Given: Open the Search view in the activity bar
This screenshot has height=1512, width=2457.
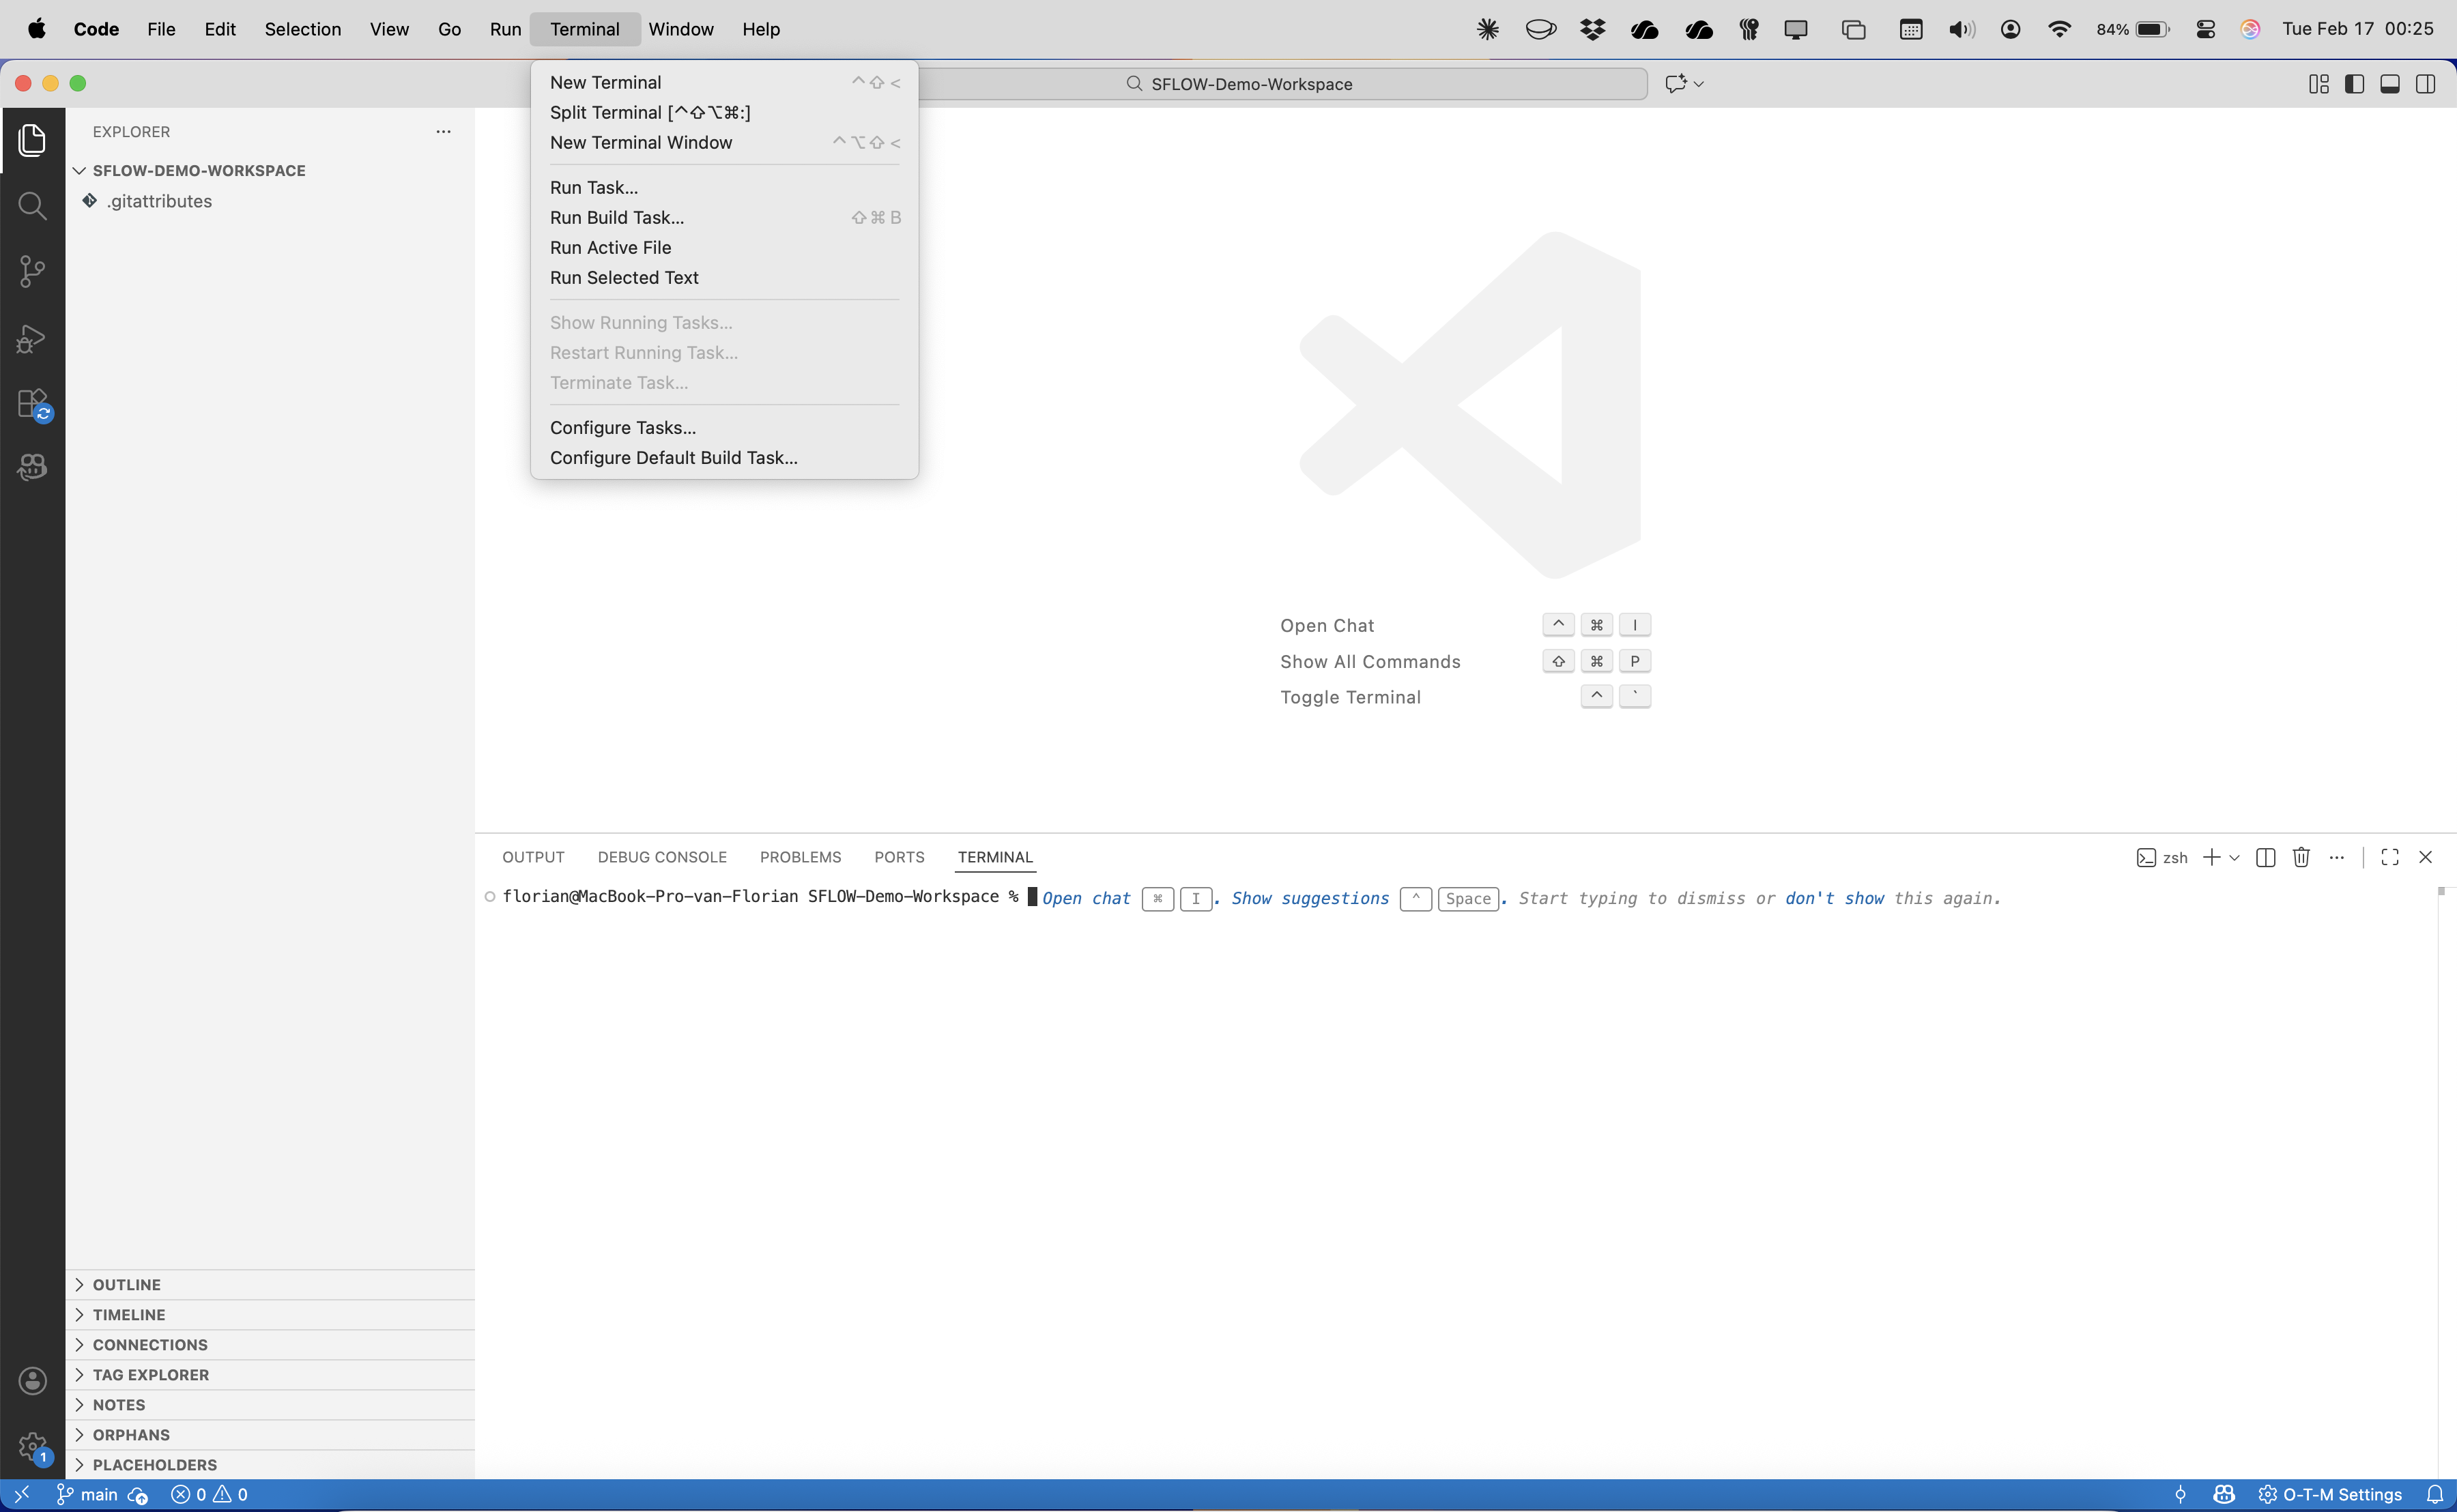Looking at the screenshot, I should coord(33,206).
